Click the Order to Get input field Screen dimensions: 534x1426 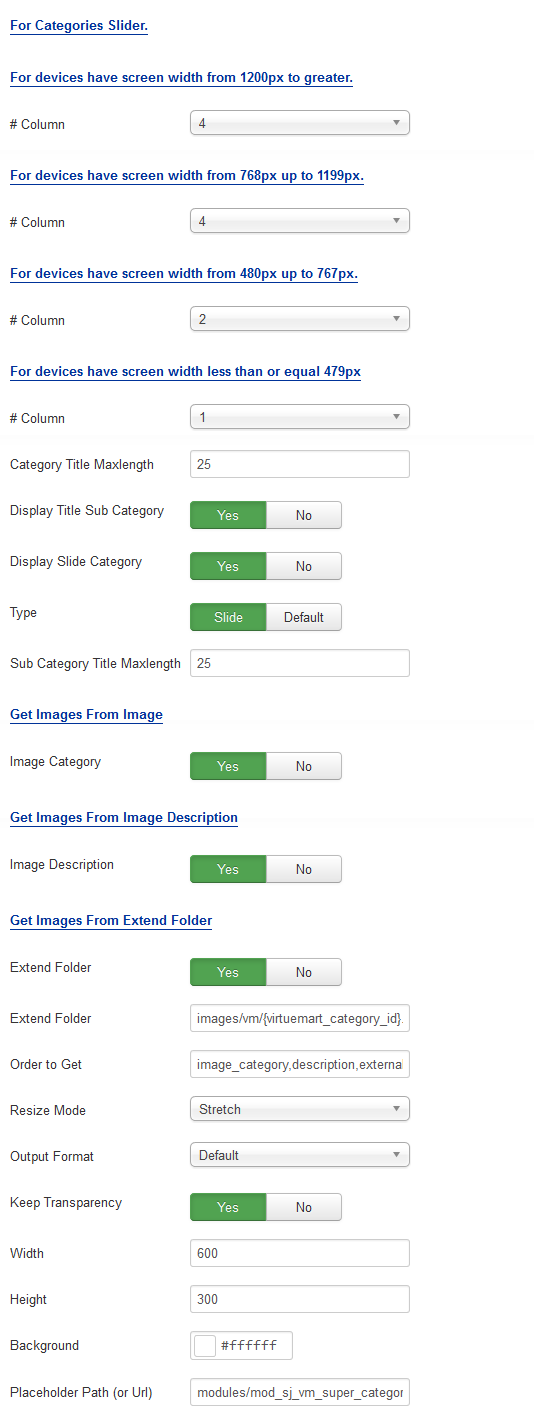pyautogui.click(x=300, y=1064)
